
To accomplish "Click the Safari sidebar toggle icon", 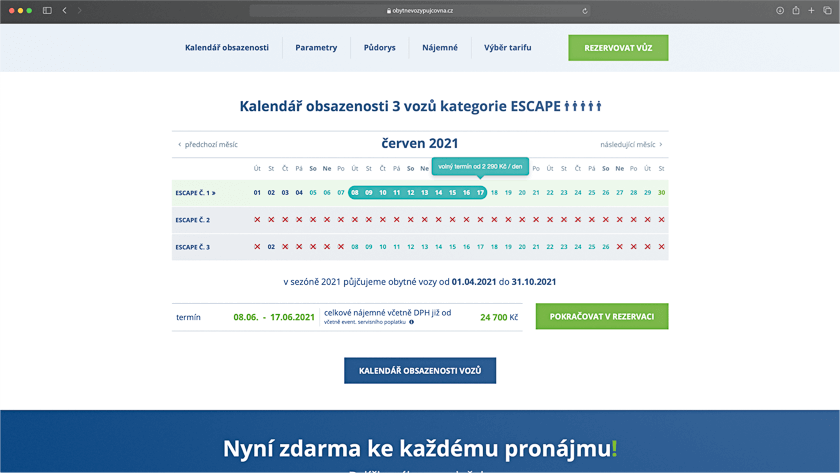I will (47, 10).
